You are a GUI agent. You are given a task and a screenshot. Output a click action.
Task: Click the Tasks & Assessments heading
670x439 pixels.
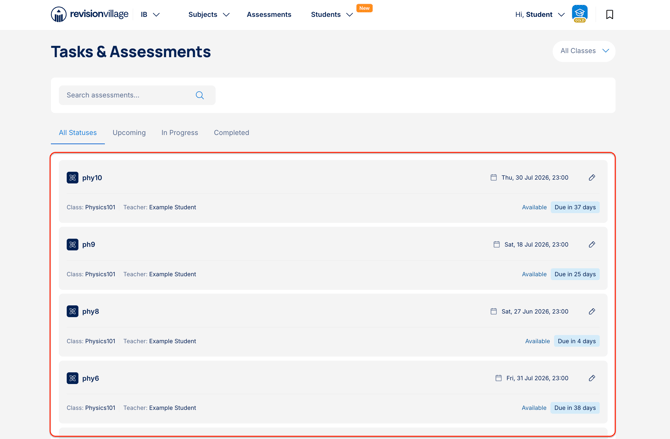(131, 52)
